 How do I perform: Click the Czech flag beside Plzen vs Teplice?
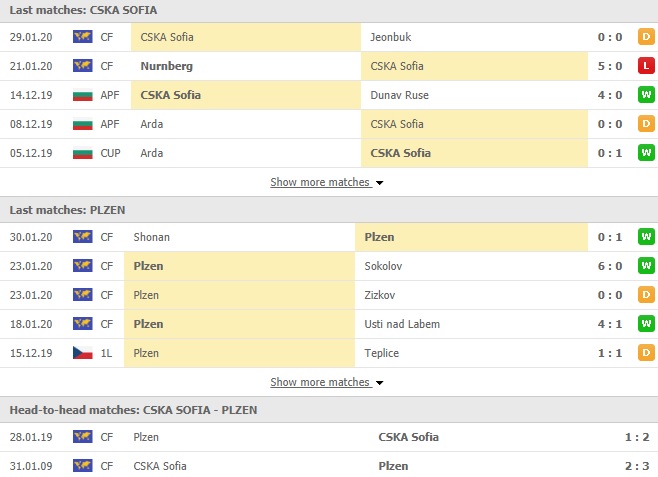pyautogui.click(x=82, y=353)
